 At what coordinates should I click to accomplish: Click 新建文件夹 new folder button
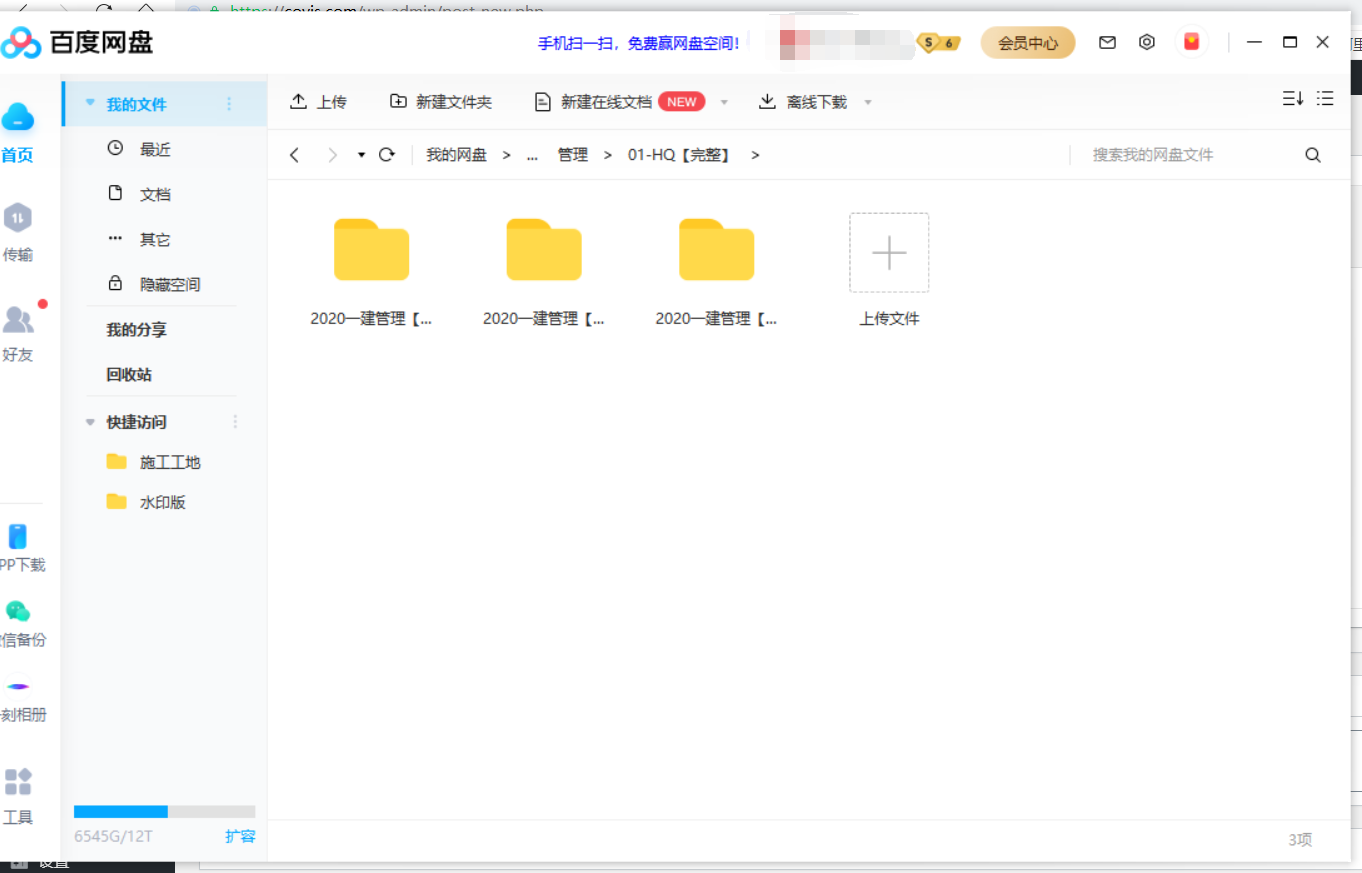[x=441, y=102]
